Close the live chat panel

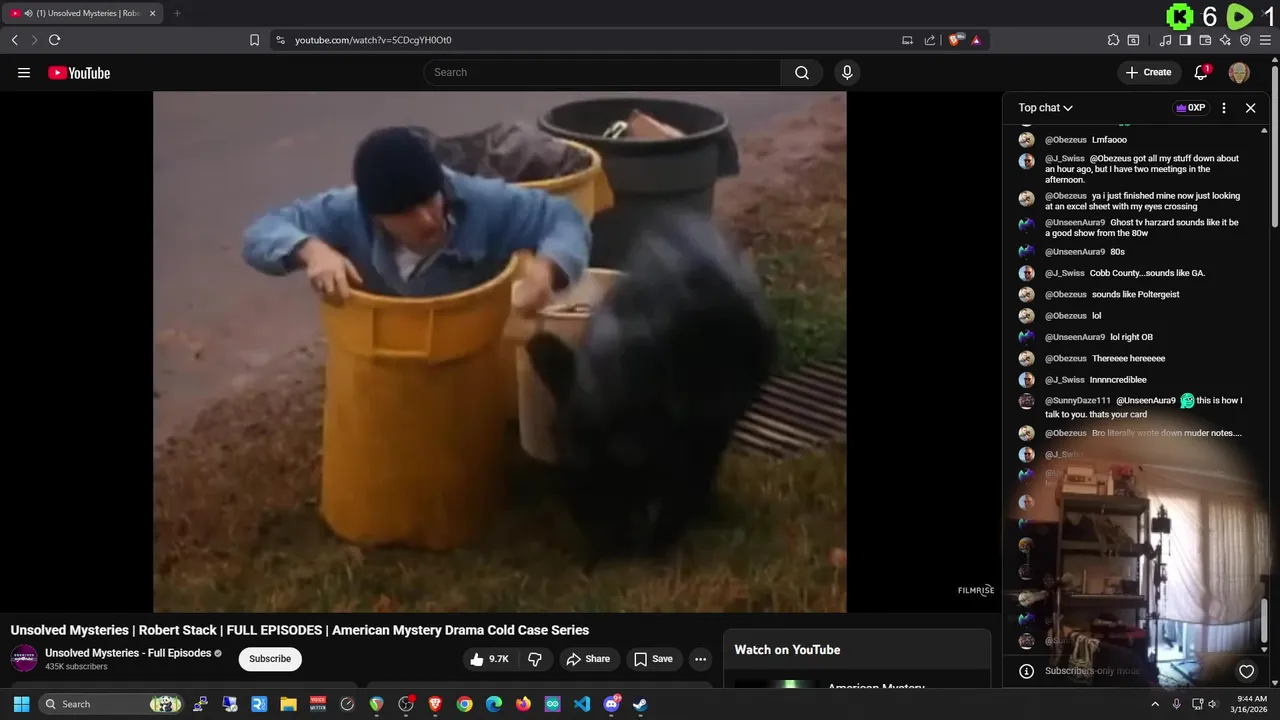[x=1250, y=108]
